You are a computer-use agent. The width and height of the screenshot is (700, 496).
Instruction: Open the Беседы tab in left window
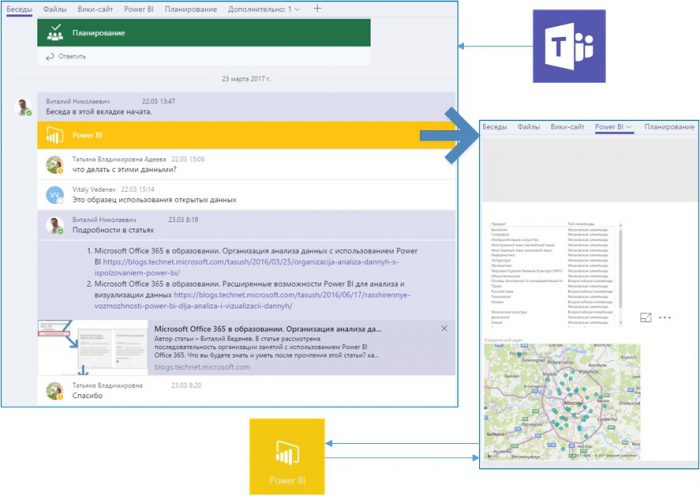coord(19,9)
